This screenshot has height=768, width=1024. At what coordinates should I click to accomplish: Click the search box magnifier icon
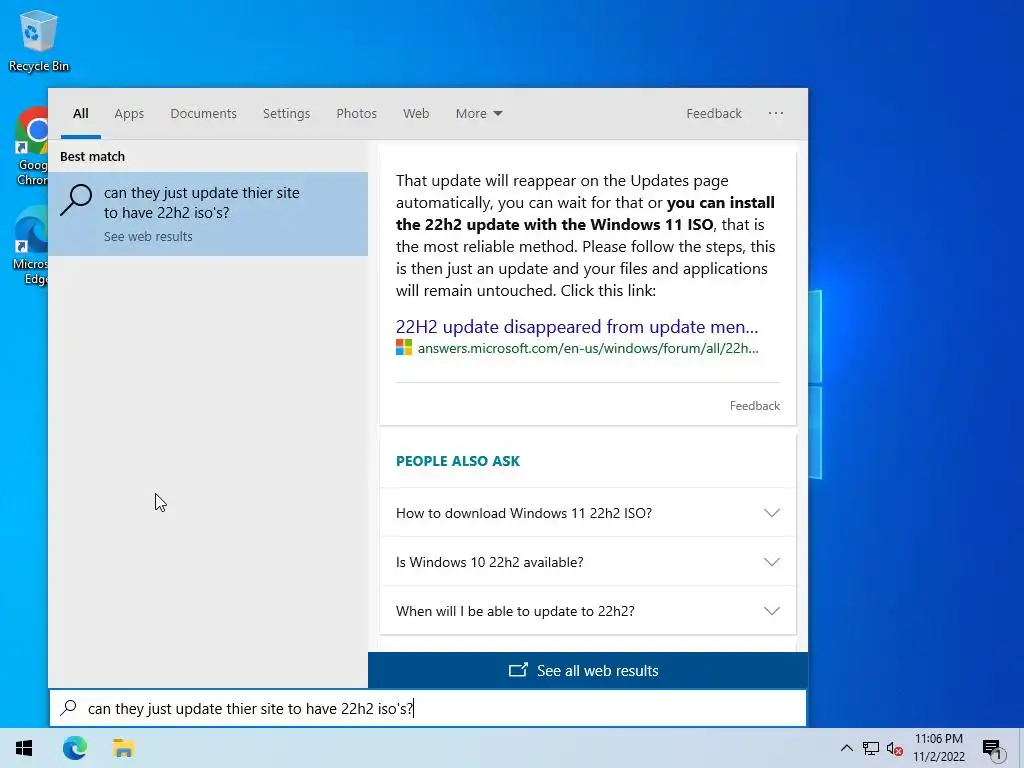[x=69, y=708]
